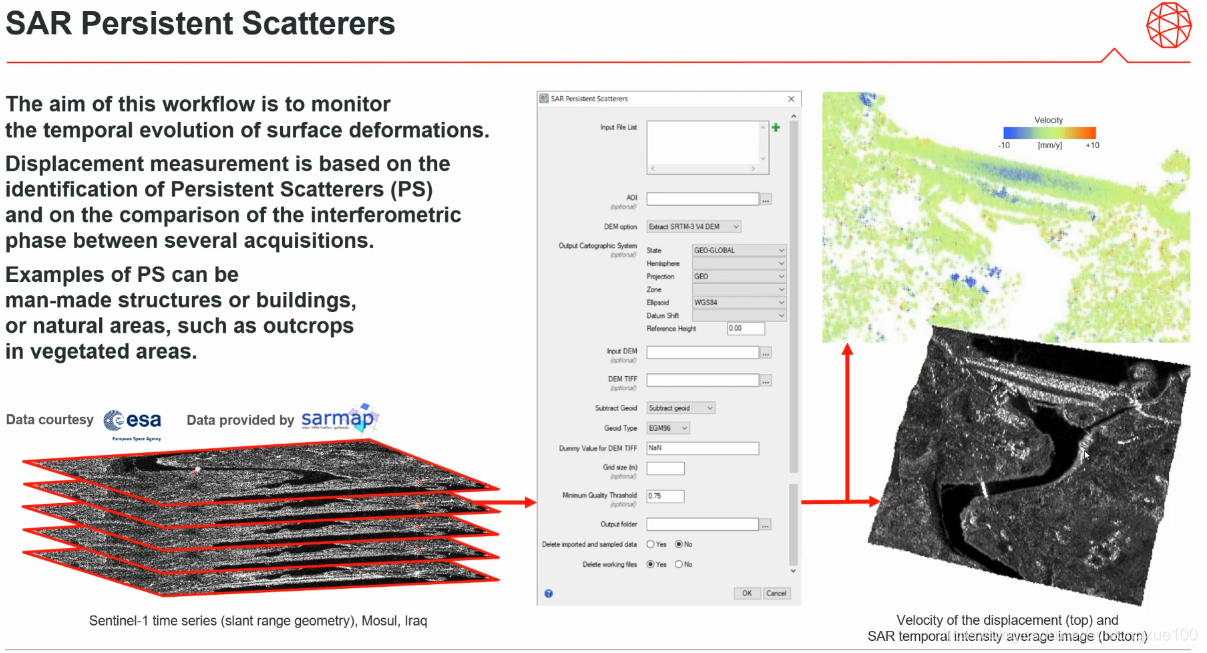Viewport: 1207px width, 653px height.
Task: Open the Geoid Type dropdown showing EGM96
Action: click(x=668, y=428)
